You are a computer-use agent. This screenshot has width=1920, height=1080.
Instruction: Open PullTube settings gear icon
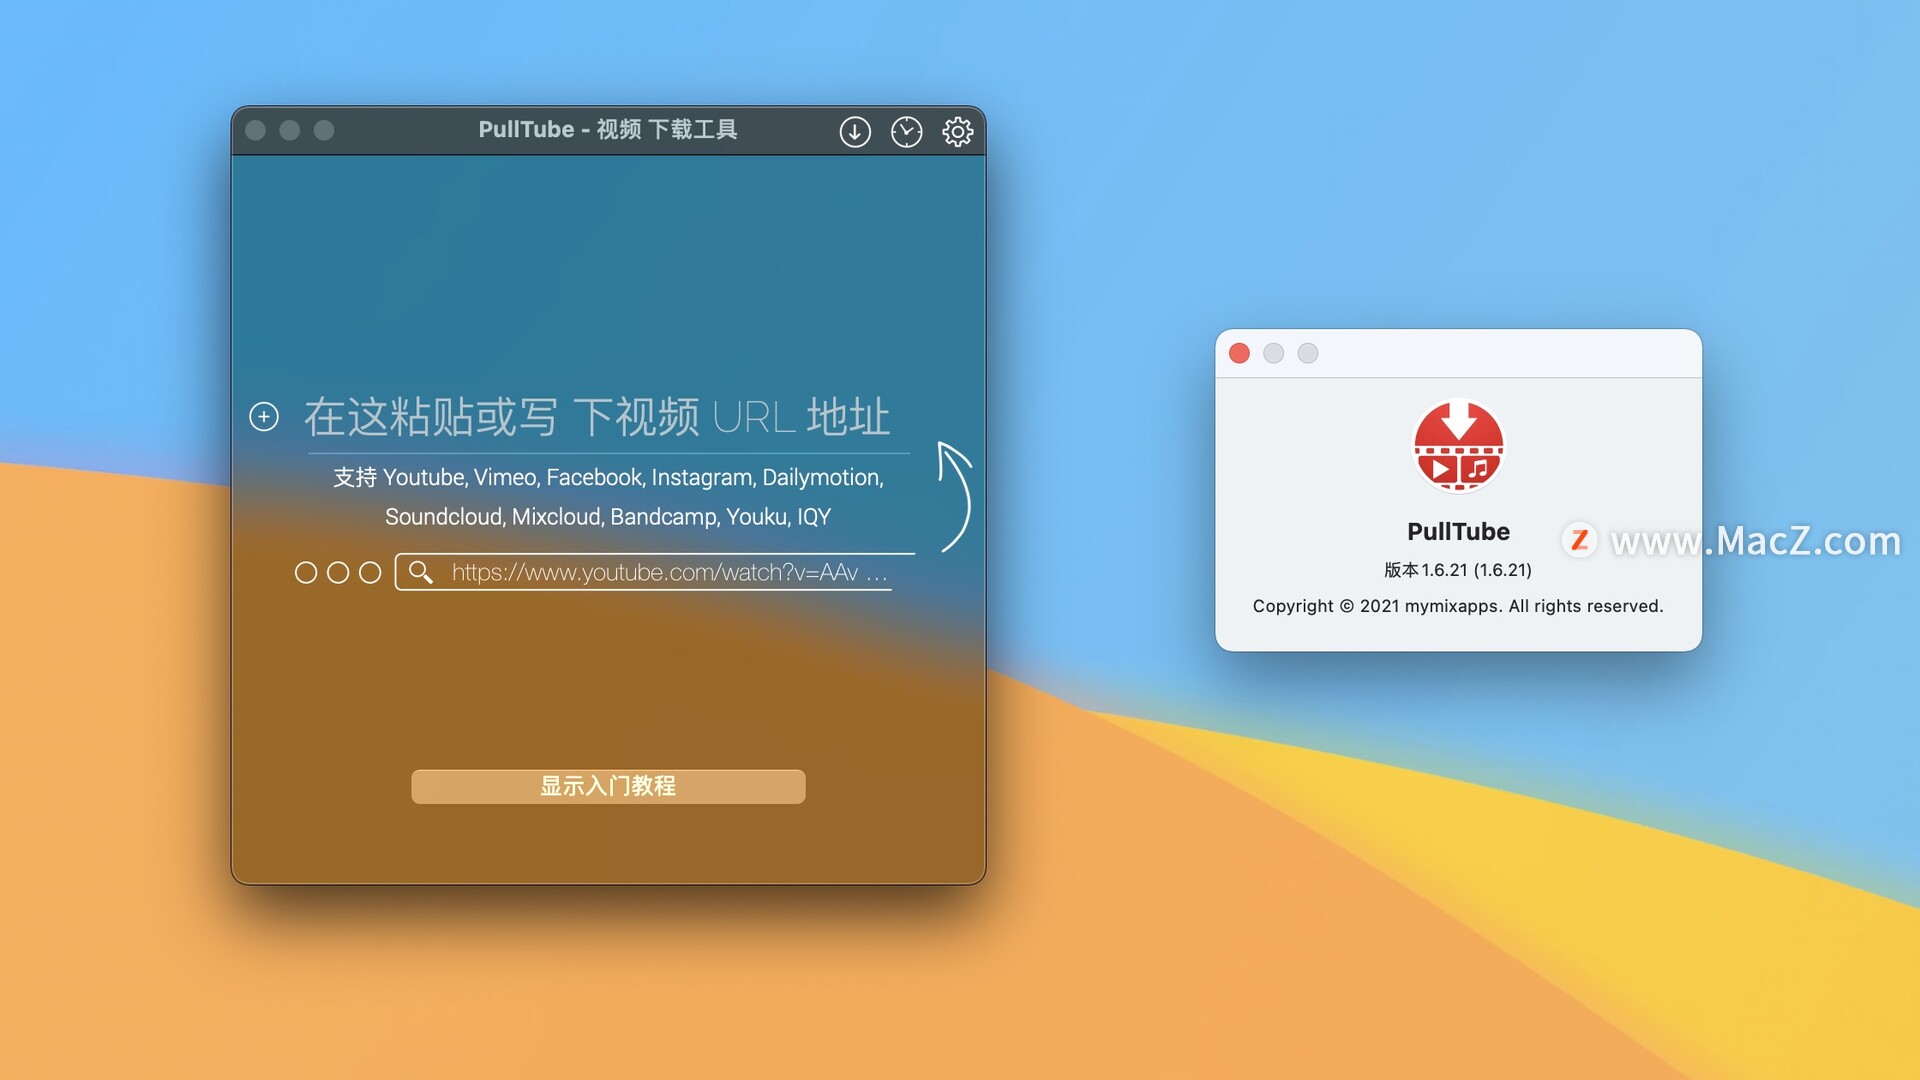959,129
